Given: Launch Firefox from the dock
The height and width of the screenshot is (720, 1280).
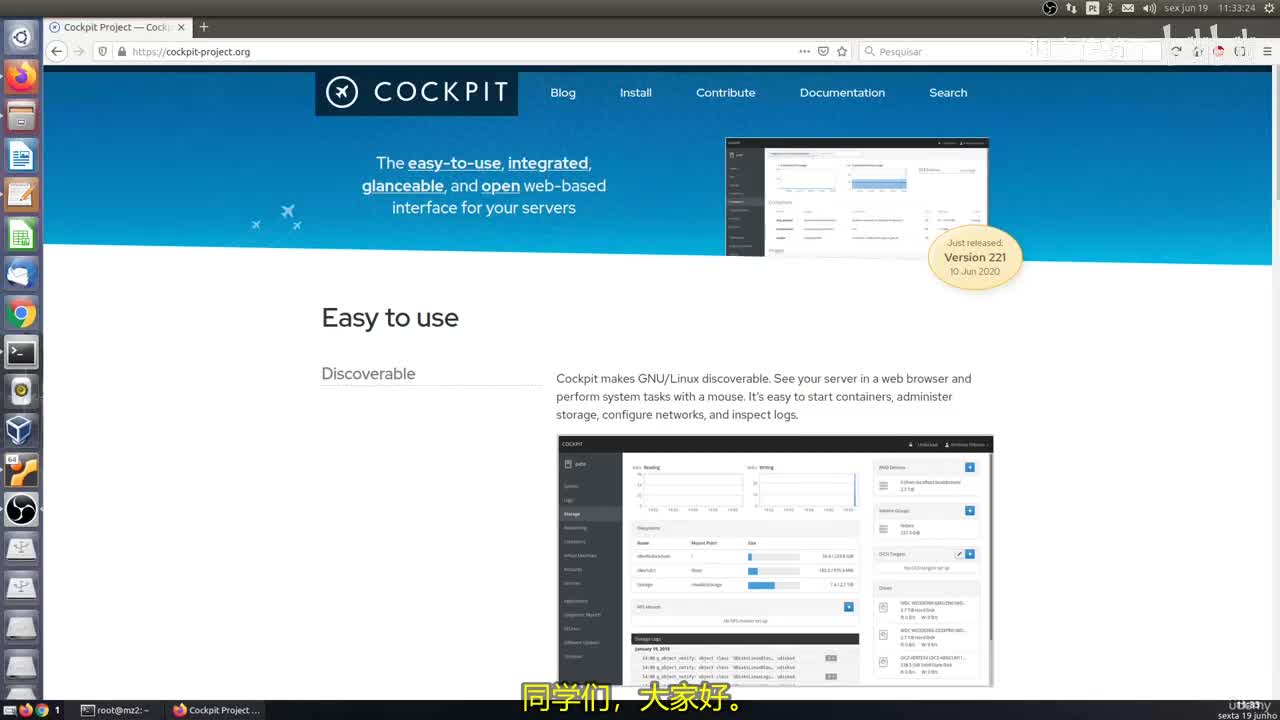Looking at the screenshot, I should click(x=21, y=76).
